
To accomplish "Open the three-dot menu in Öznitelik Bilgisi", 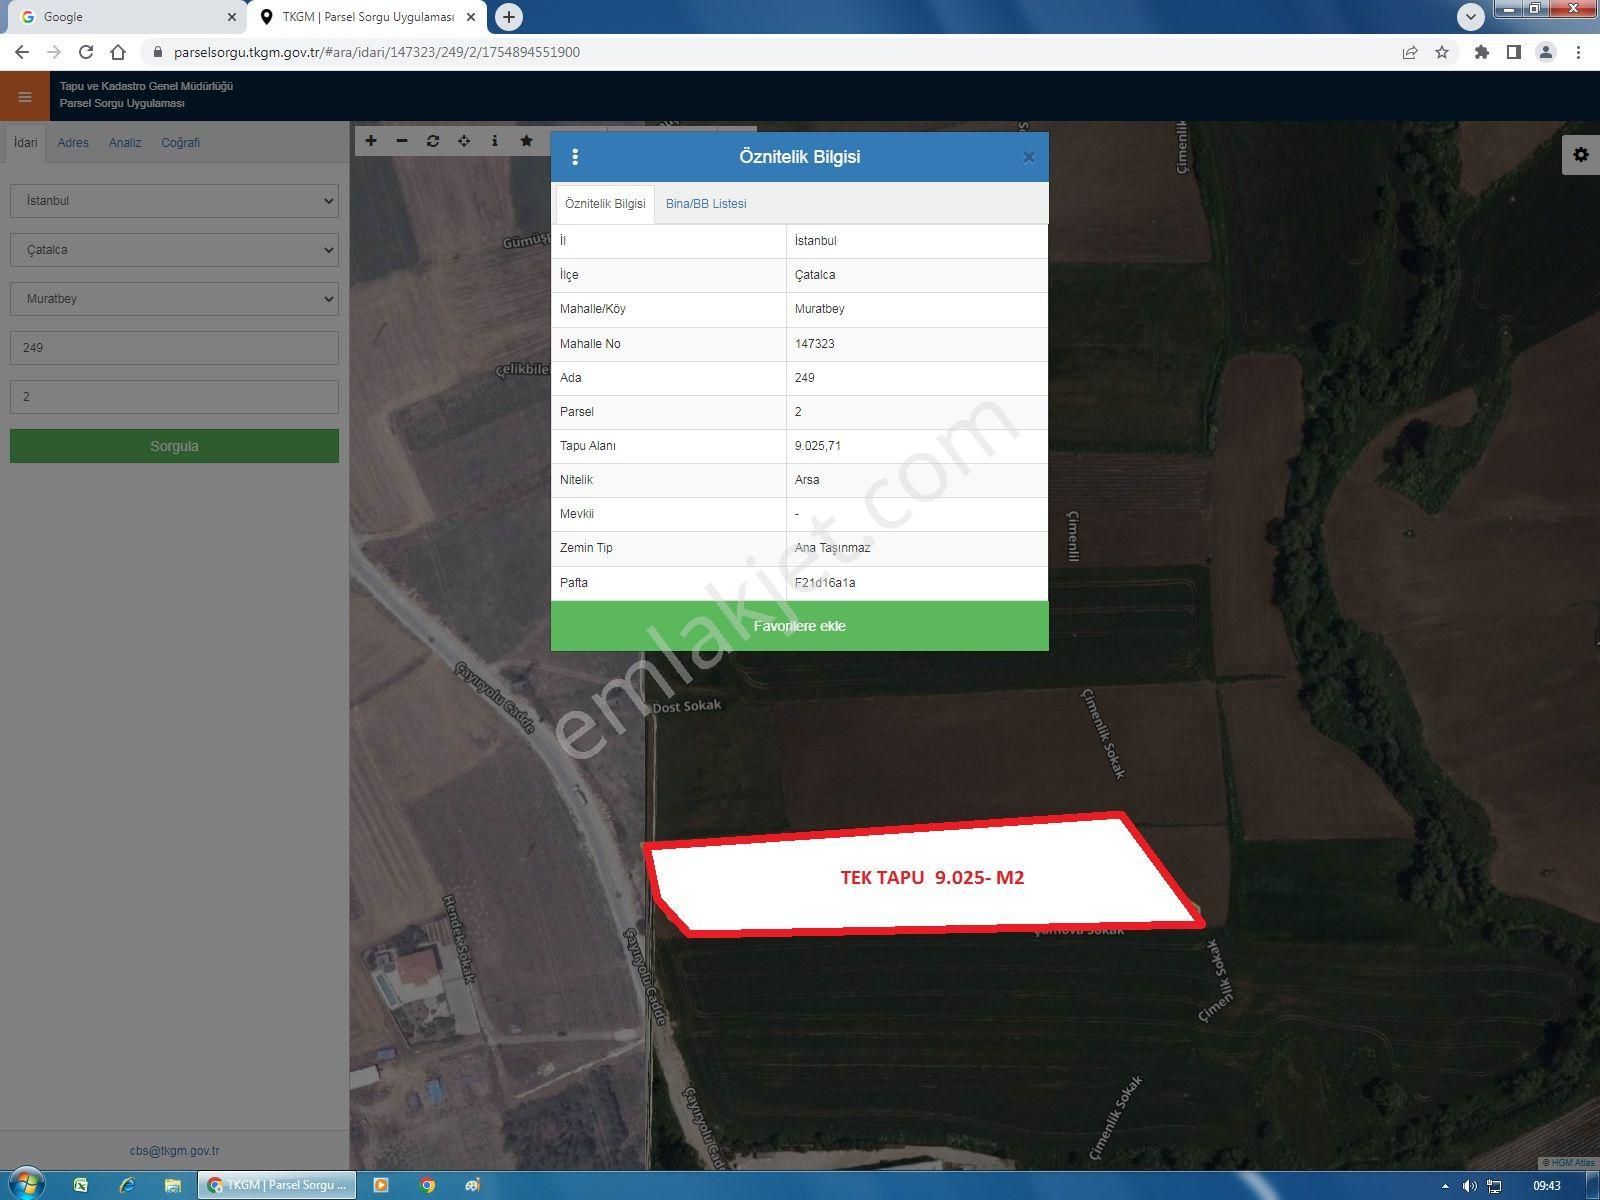I will click(575, 157).
